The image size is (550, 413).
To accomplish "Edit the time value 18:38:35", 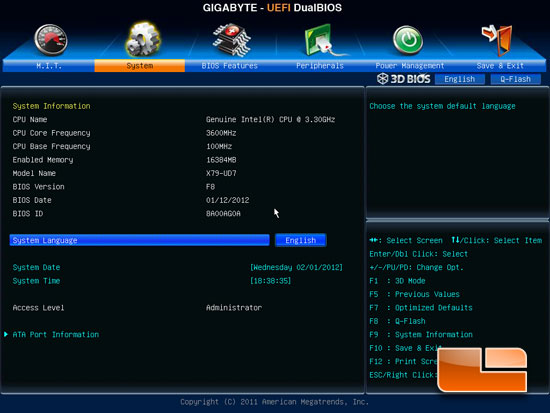I will coord(270,281).
